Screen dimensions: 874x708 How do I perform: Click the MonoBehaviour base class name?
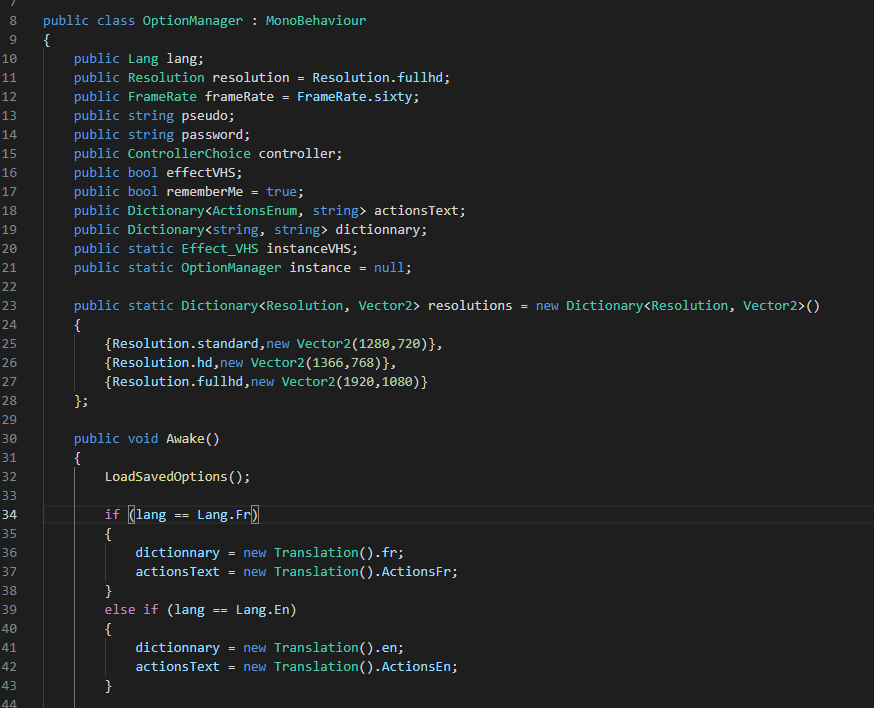point(315,20)
